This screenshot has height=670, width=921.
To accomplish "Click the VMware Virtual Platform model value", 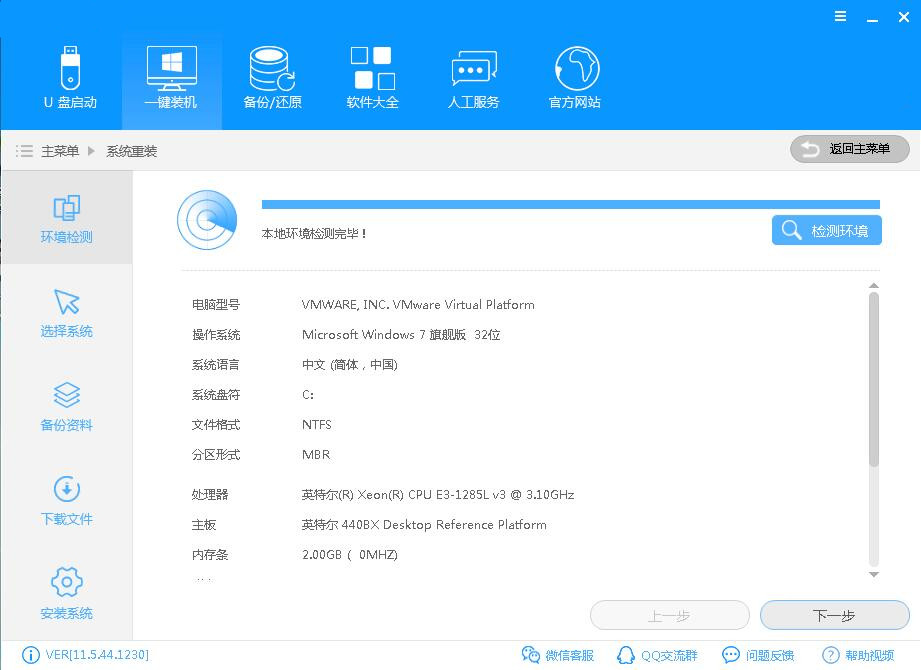I will coord(418,305).
